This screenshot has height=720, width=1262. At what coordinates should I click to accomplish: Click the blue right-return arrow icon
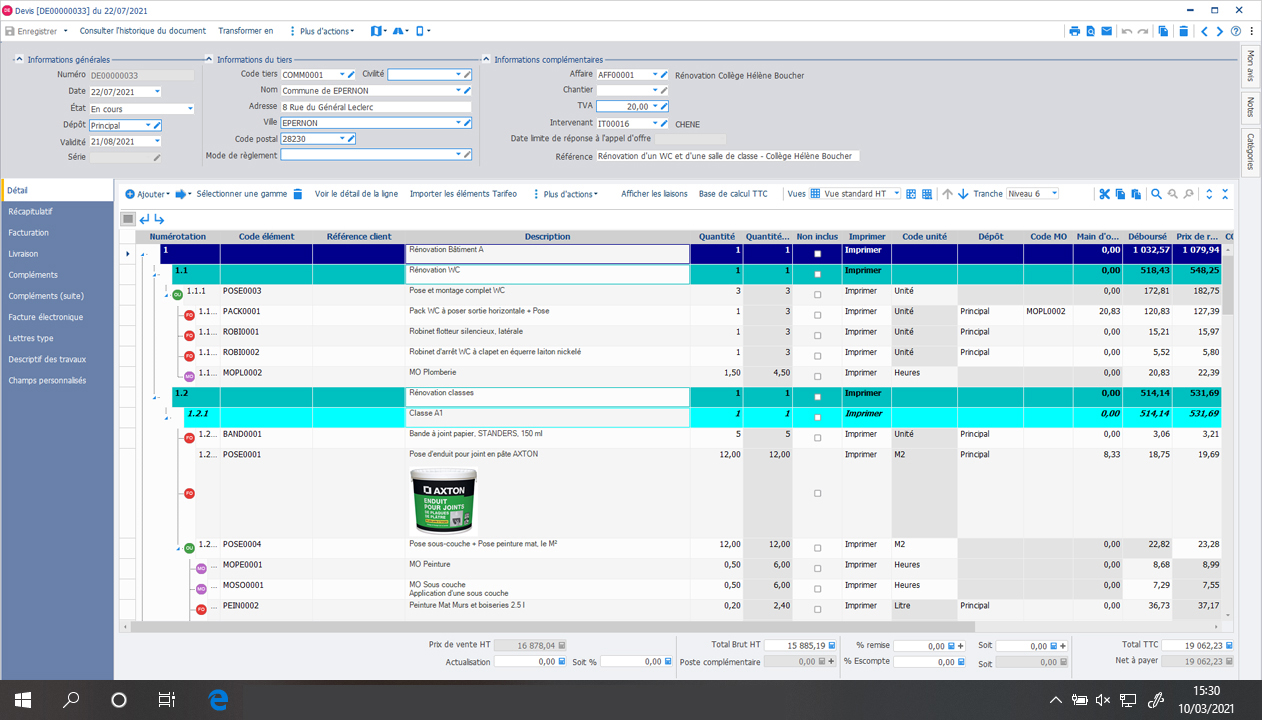159,219
